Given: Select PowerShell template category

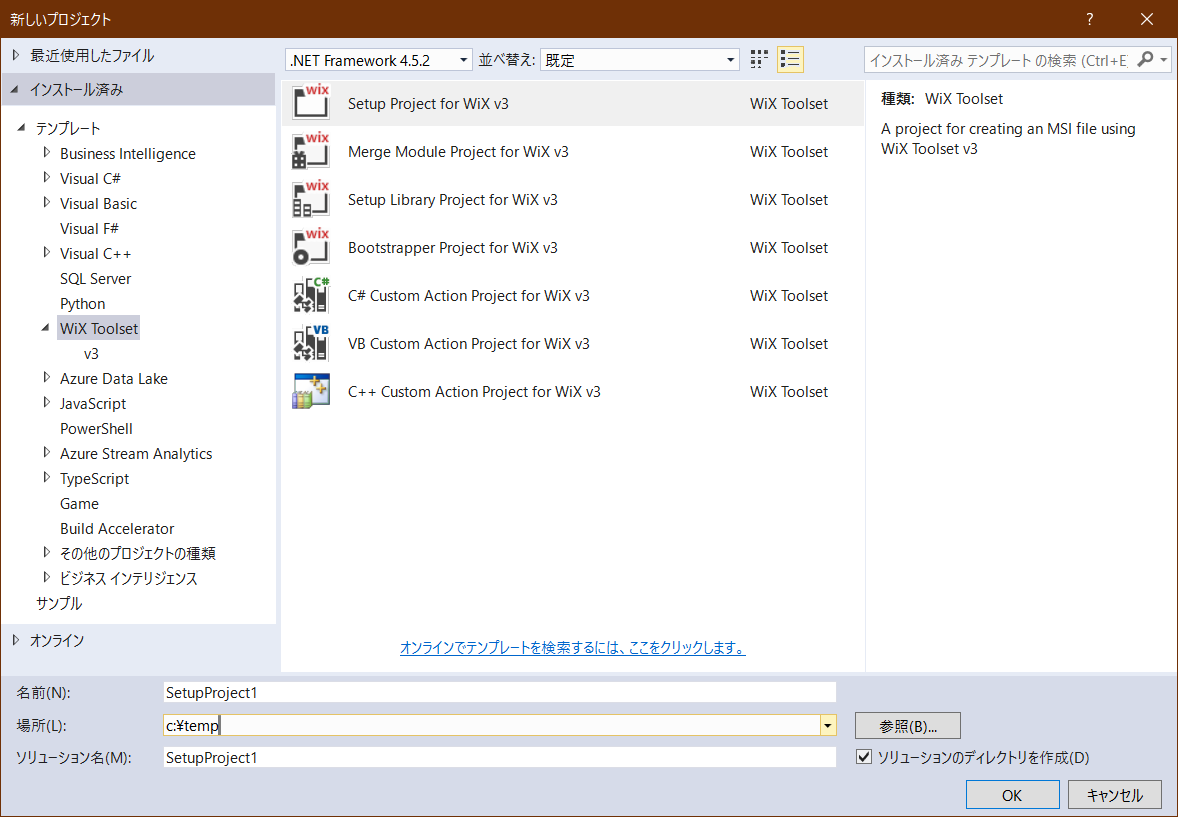Looking at the screenshot, I should click(96, 428).
